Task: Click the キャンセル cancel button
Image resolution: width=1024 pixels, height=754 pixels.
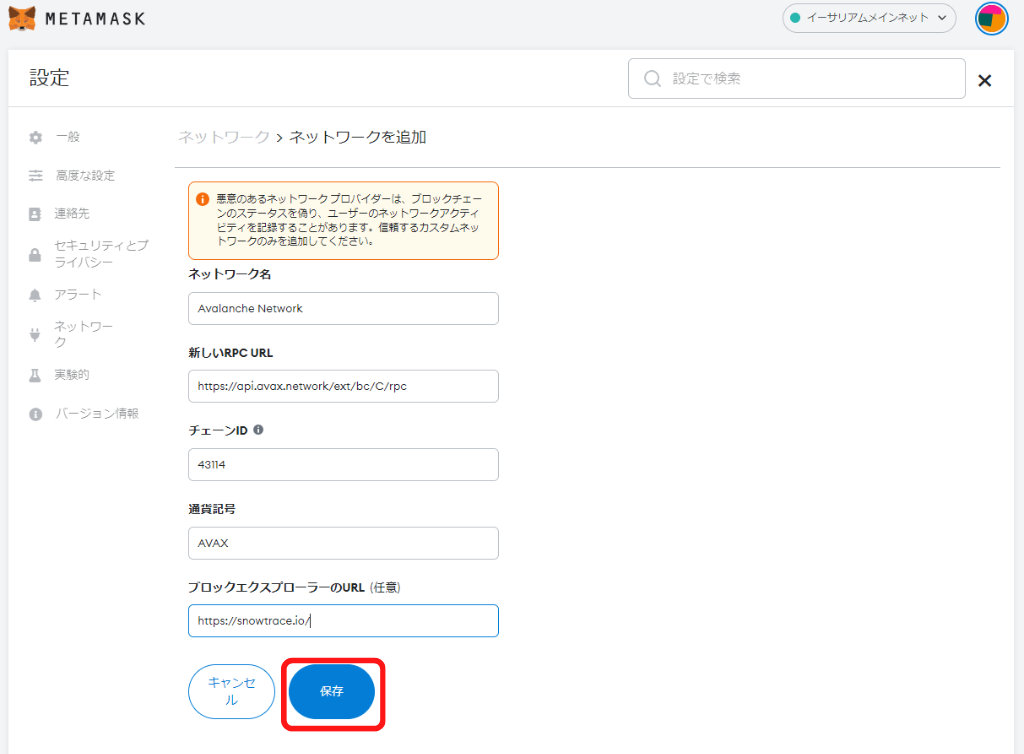Action: [231, 691]
